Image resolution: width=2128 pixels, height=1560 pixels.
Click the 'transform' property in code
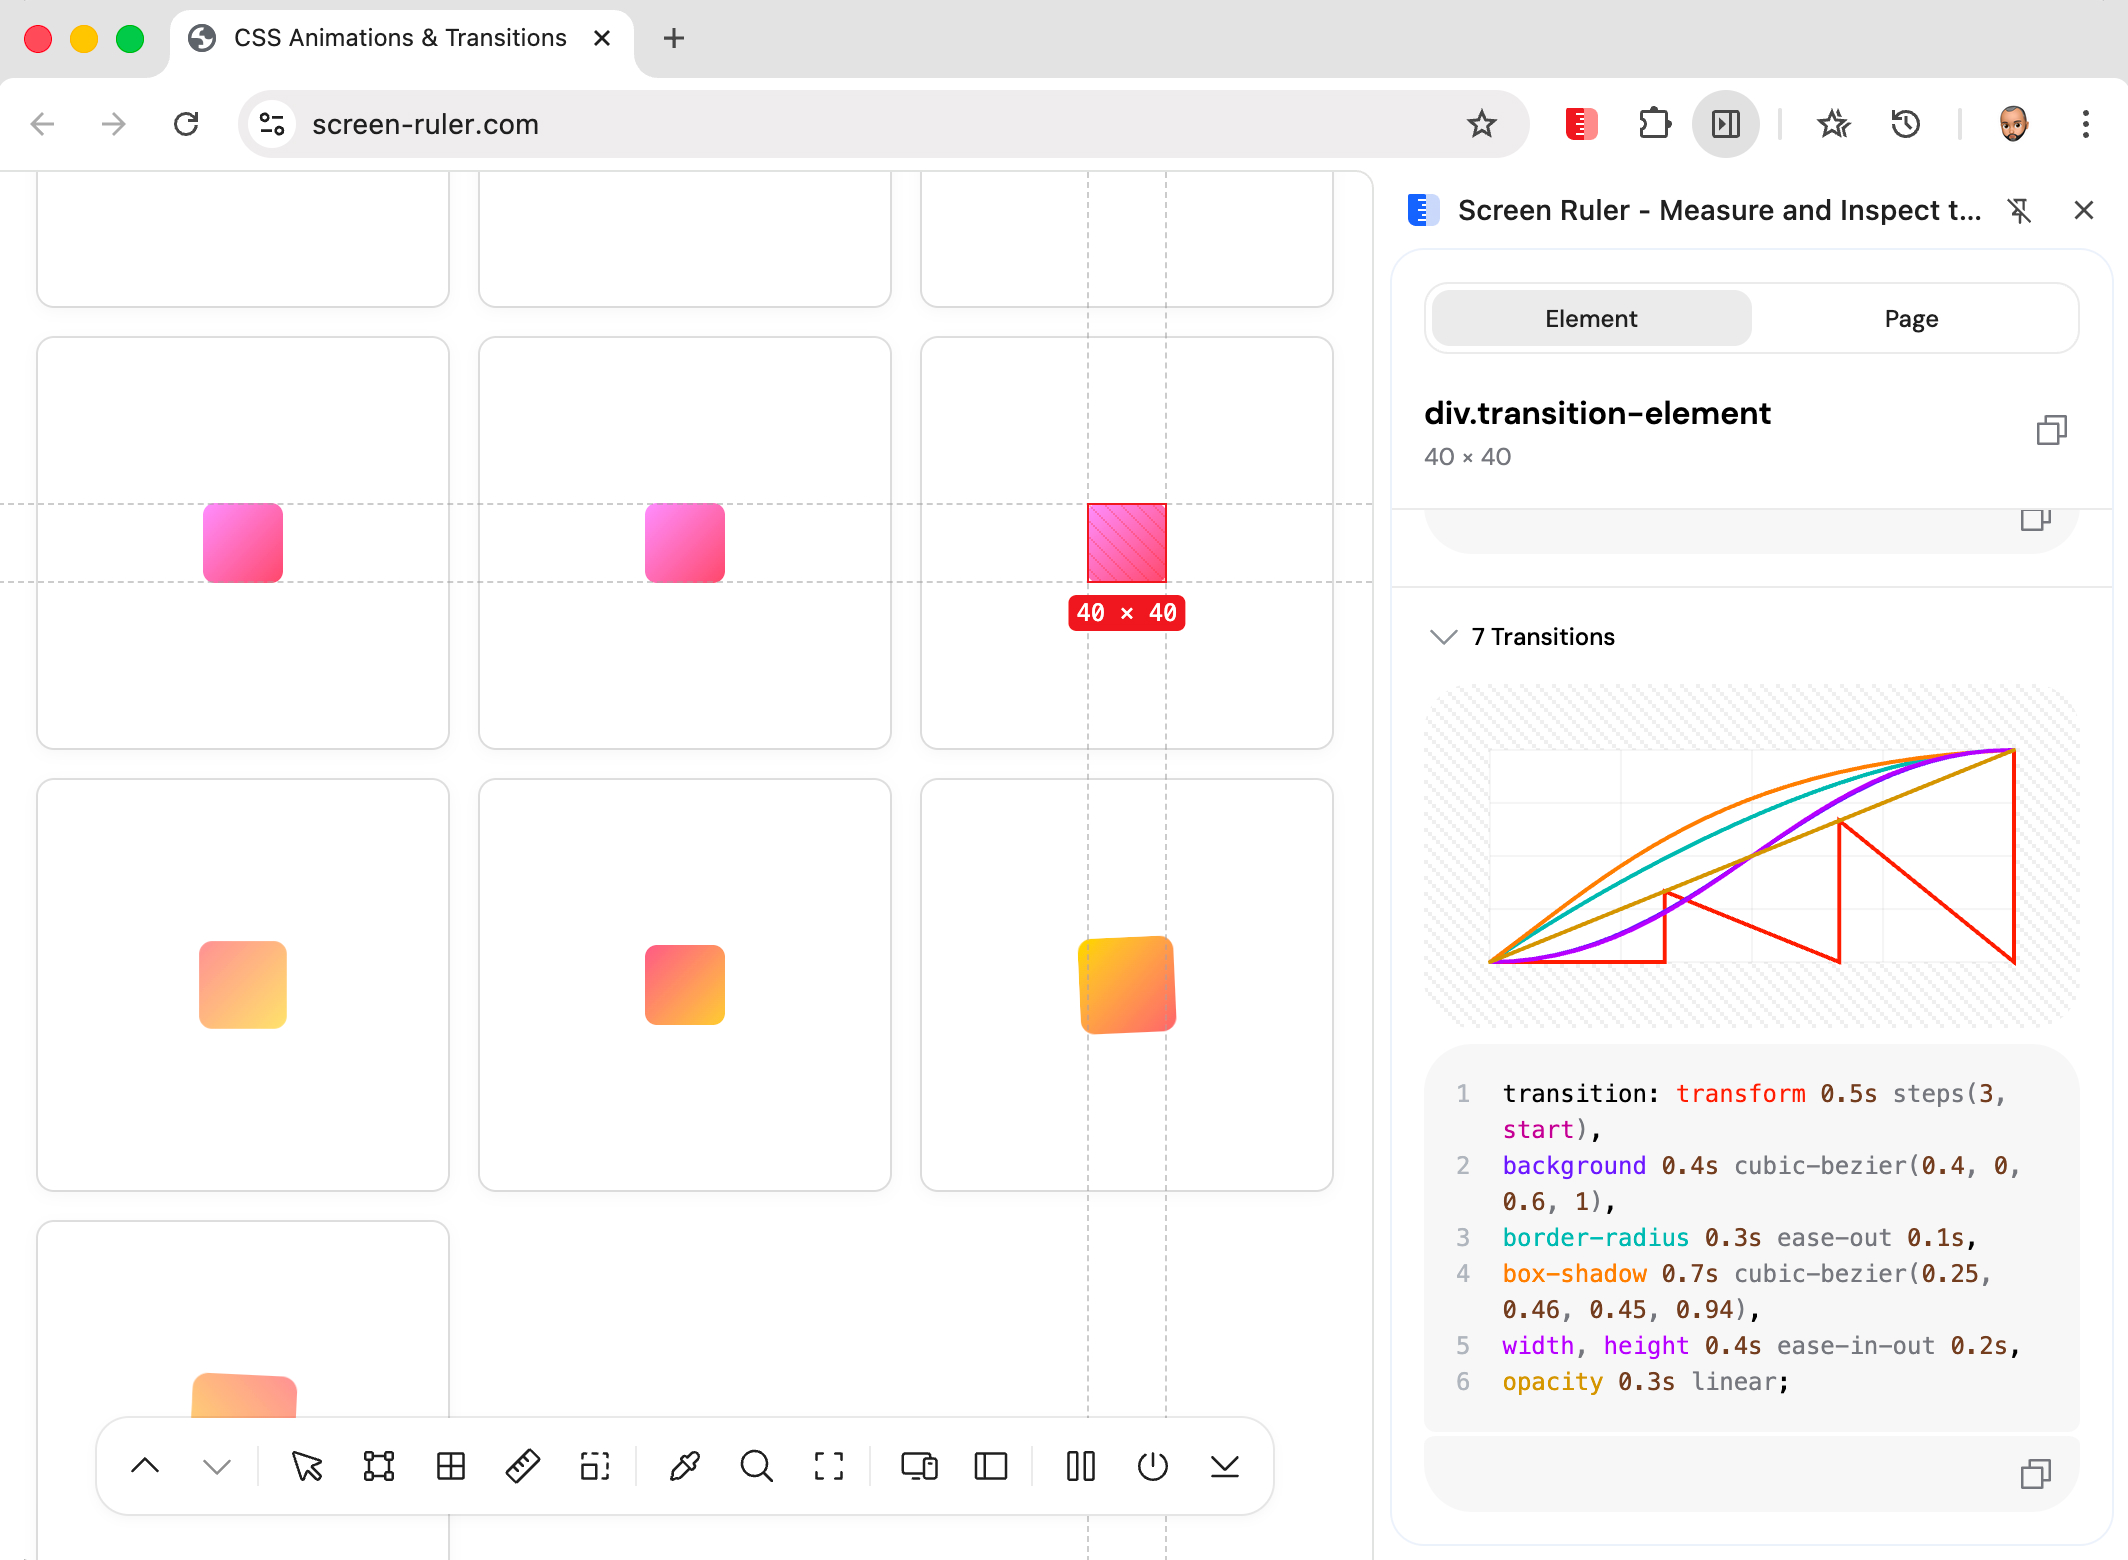pos(1741,1093)
